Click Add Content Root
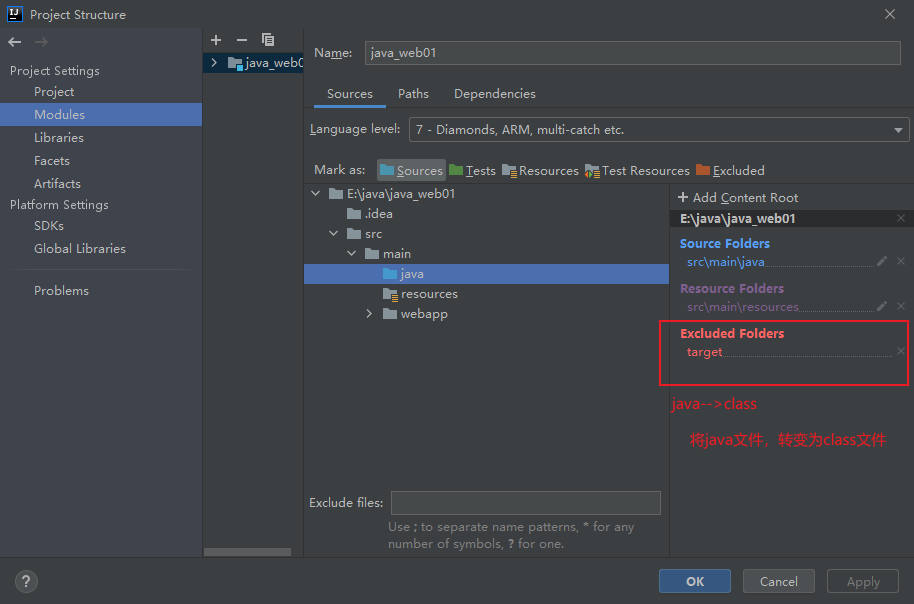Image resolution: width=914 pixels, height=604 pixels. pyautogui.click(x=738, y=198)
